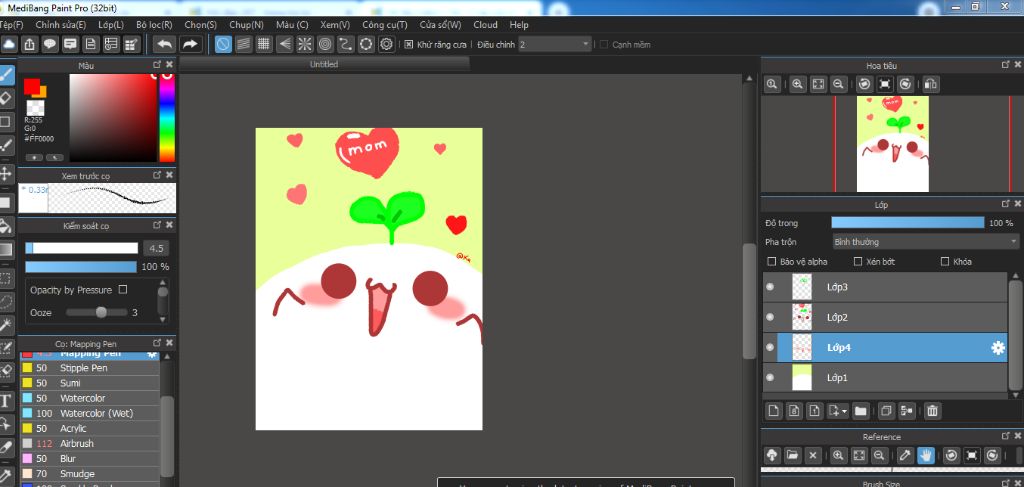Select the Eraser tool in left toolbox
The width and height of the screenshot is (1024, 487).
(x=7, y=98)
